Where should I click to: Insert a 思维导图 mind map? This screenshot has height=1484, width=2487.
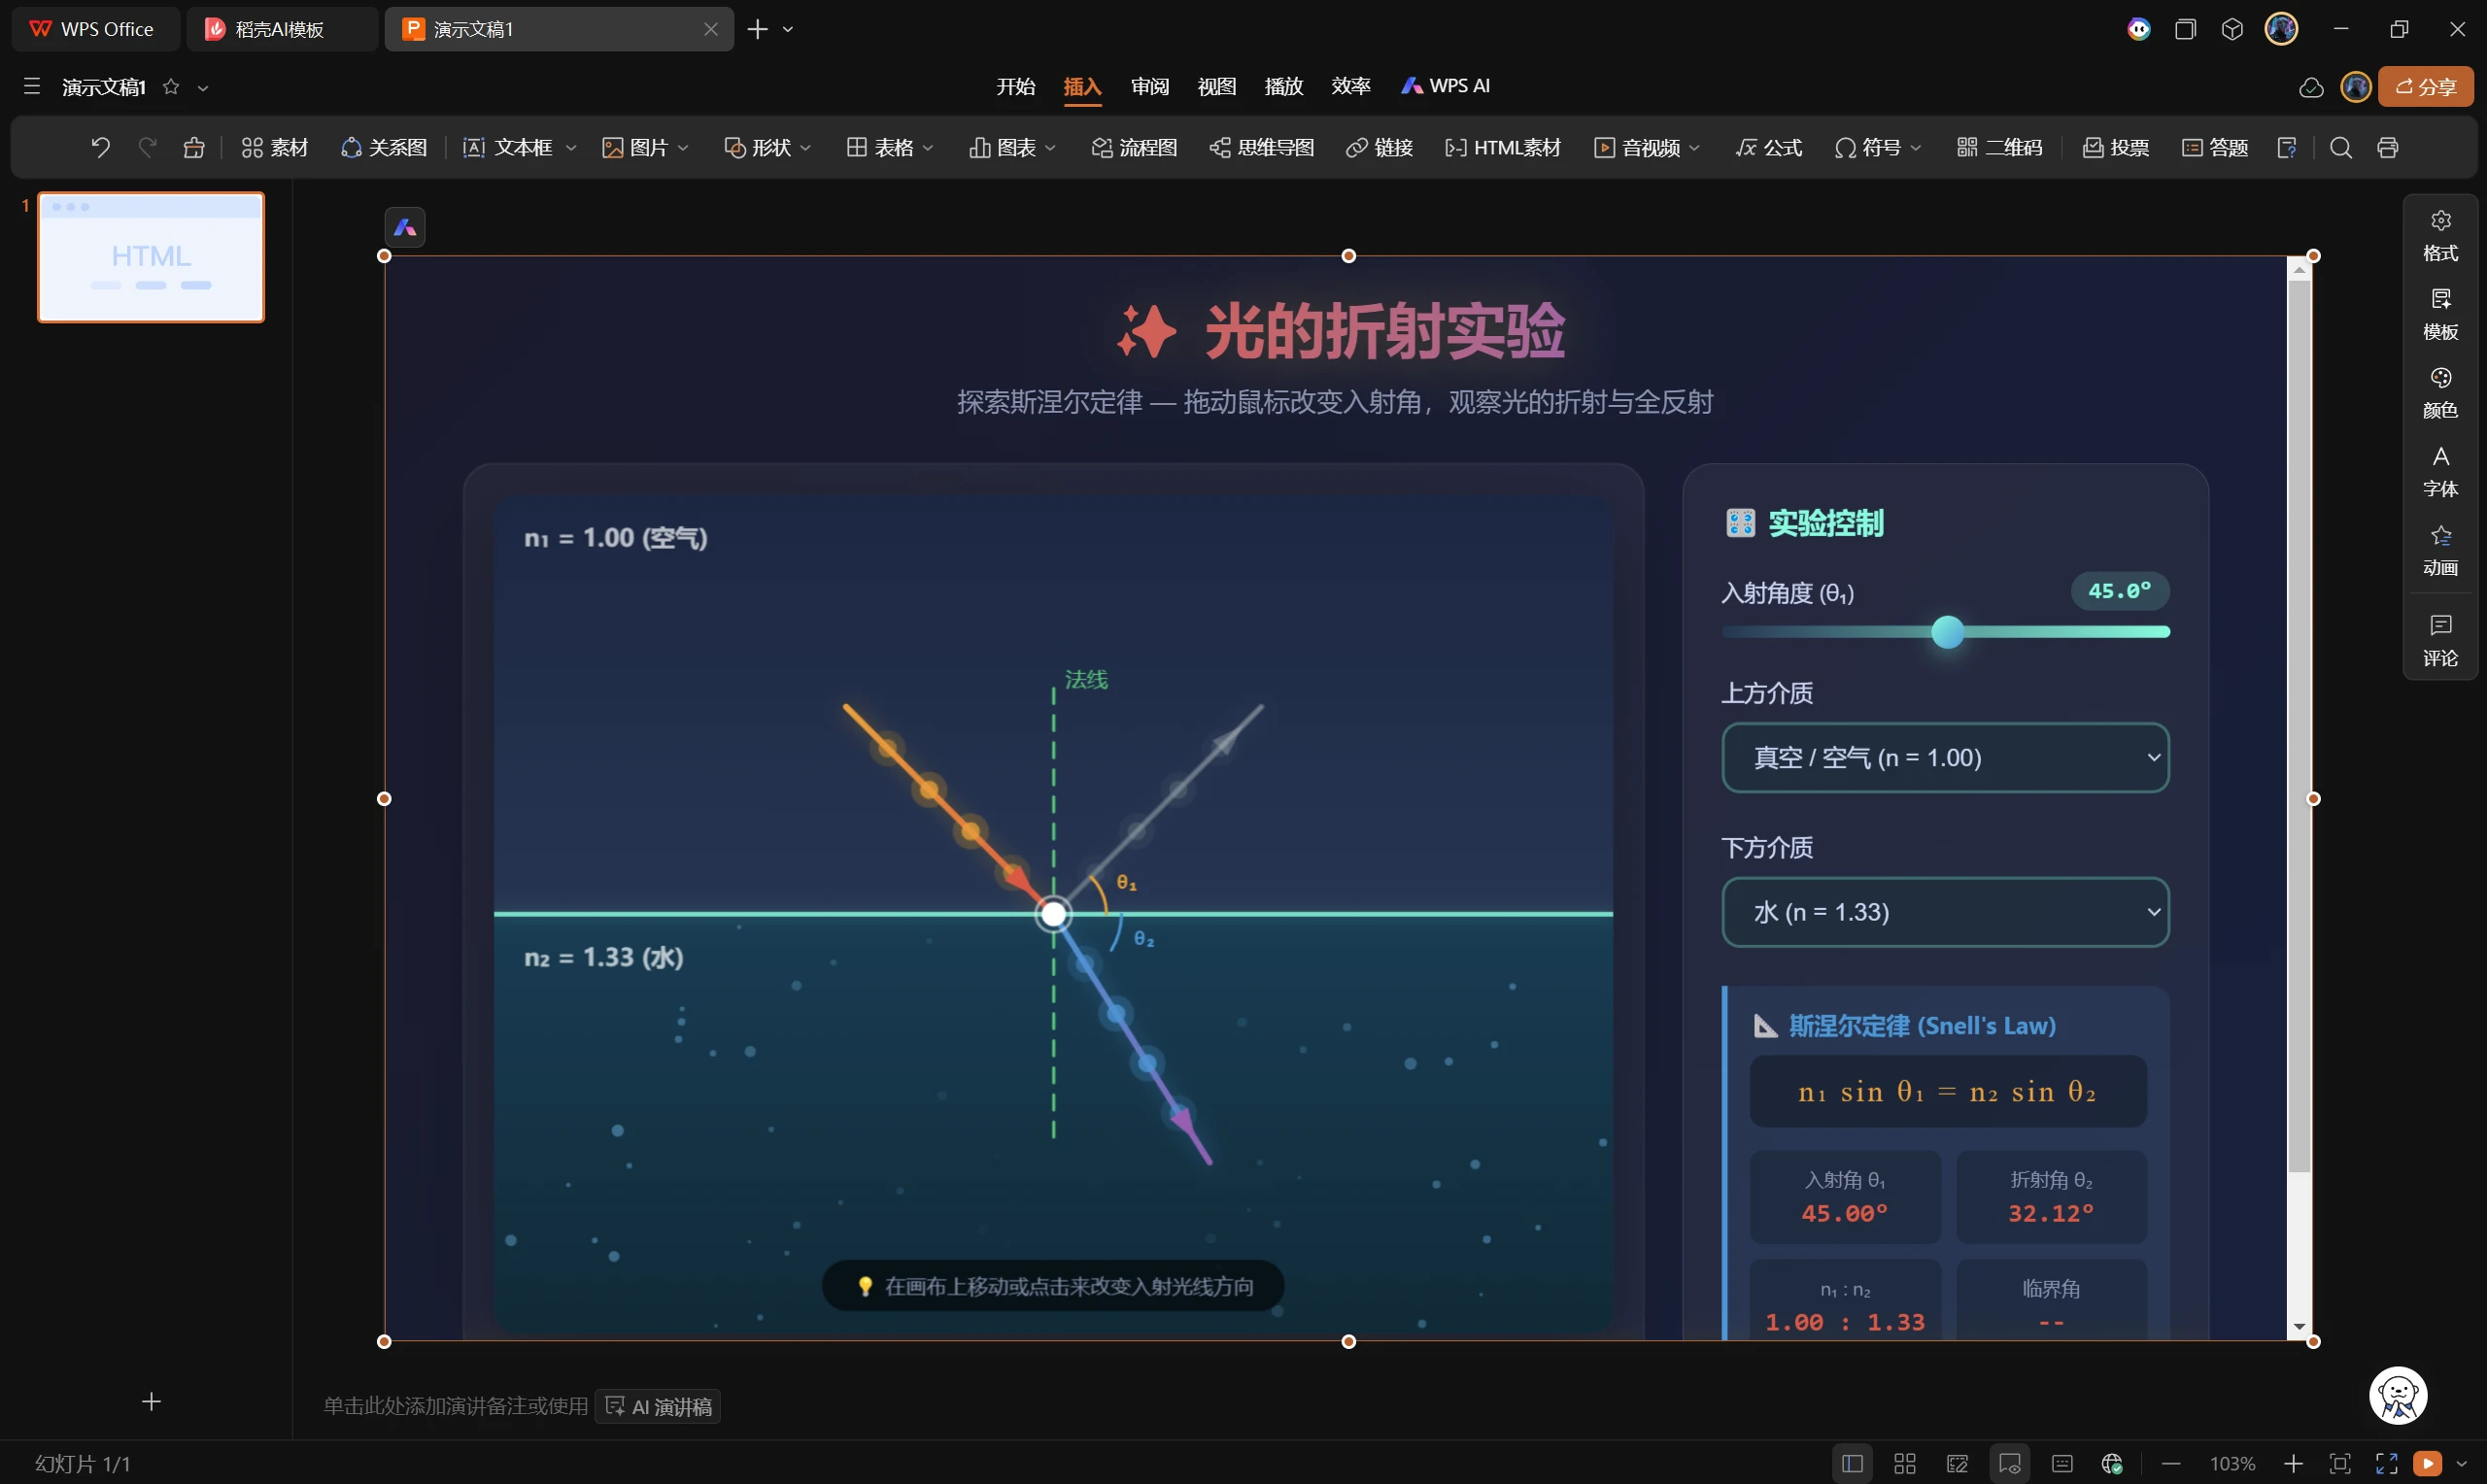point(1262,148)
